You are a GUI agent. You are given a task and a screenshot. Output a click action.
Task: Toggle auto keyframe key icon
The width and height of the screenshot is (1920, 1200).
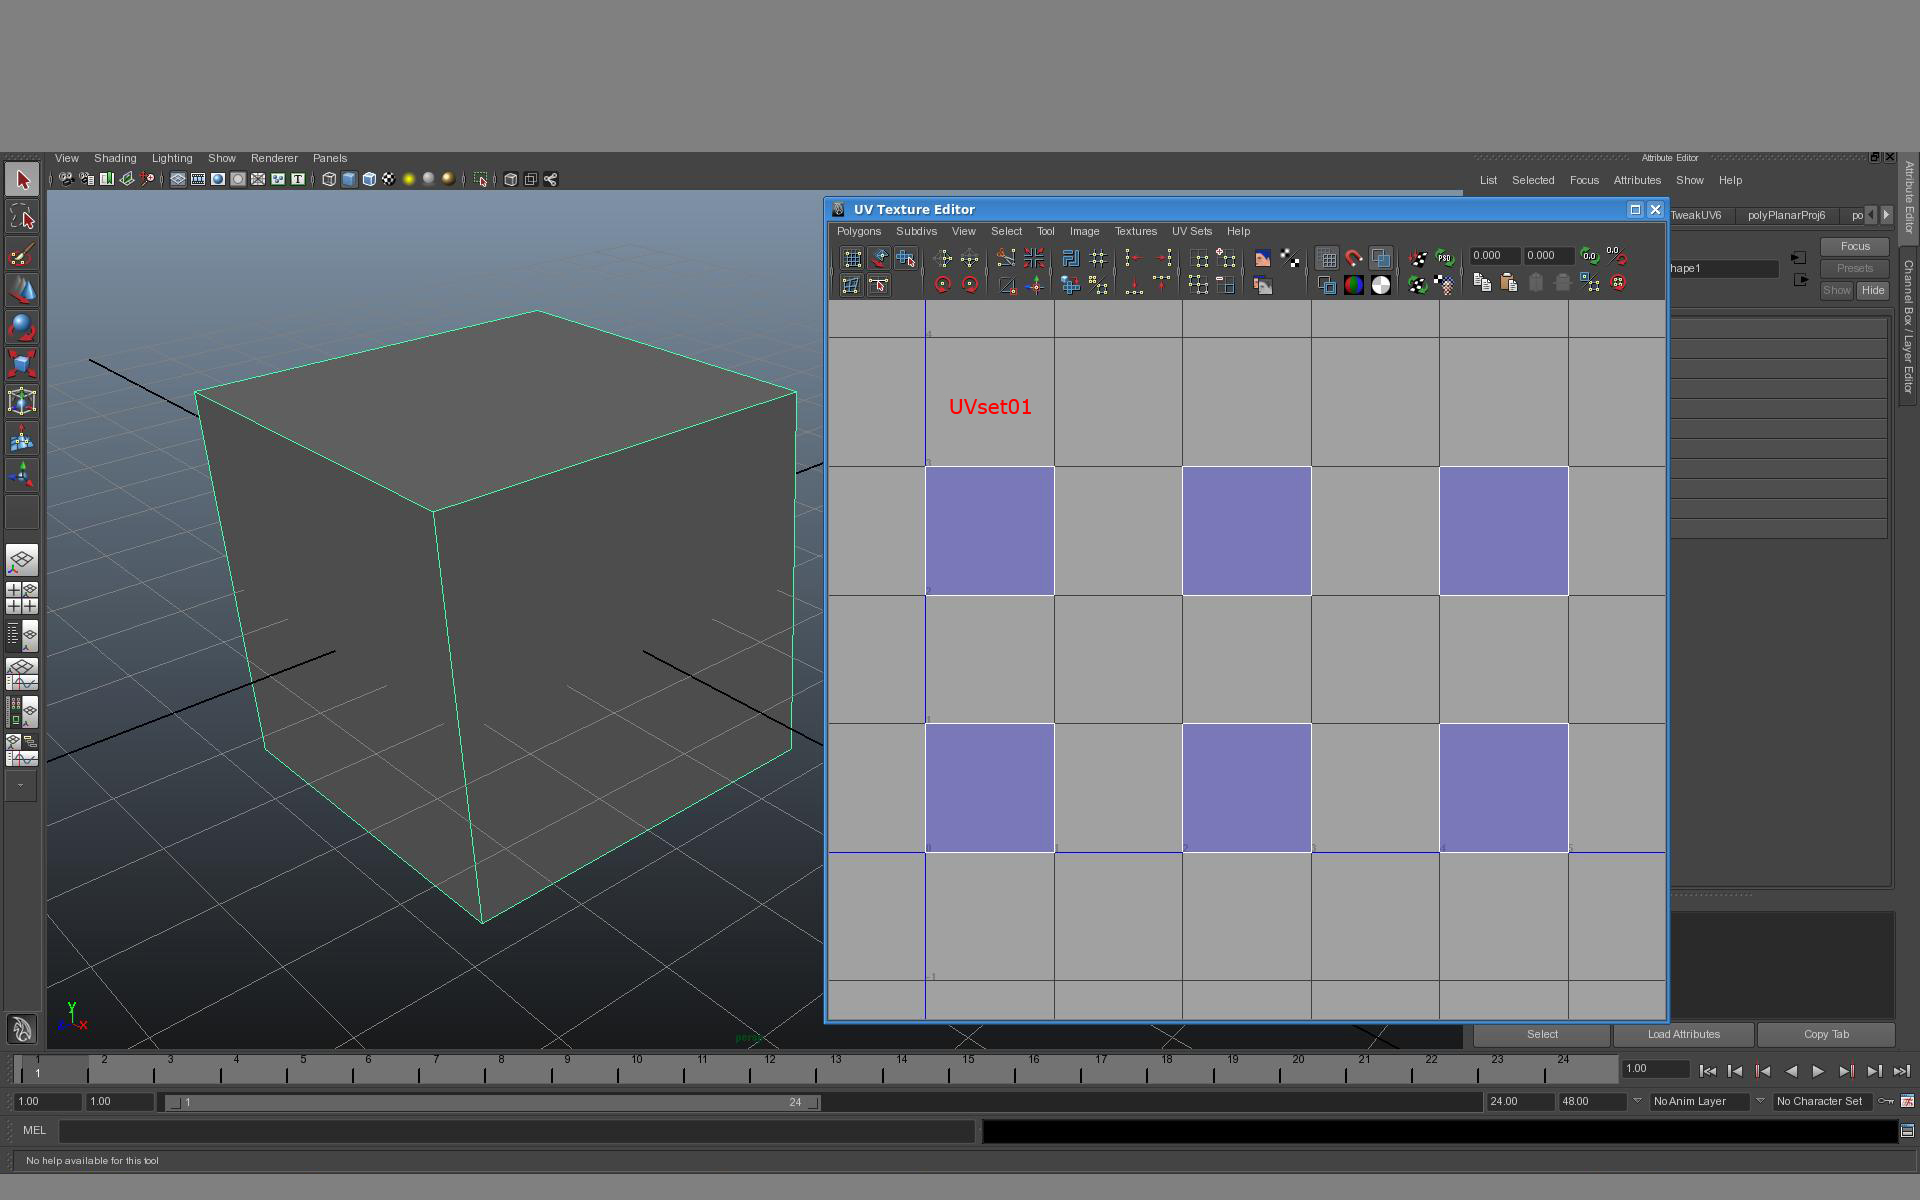tap(1886, 1101)
